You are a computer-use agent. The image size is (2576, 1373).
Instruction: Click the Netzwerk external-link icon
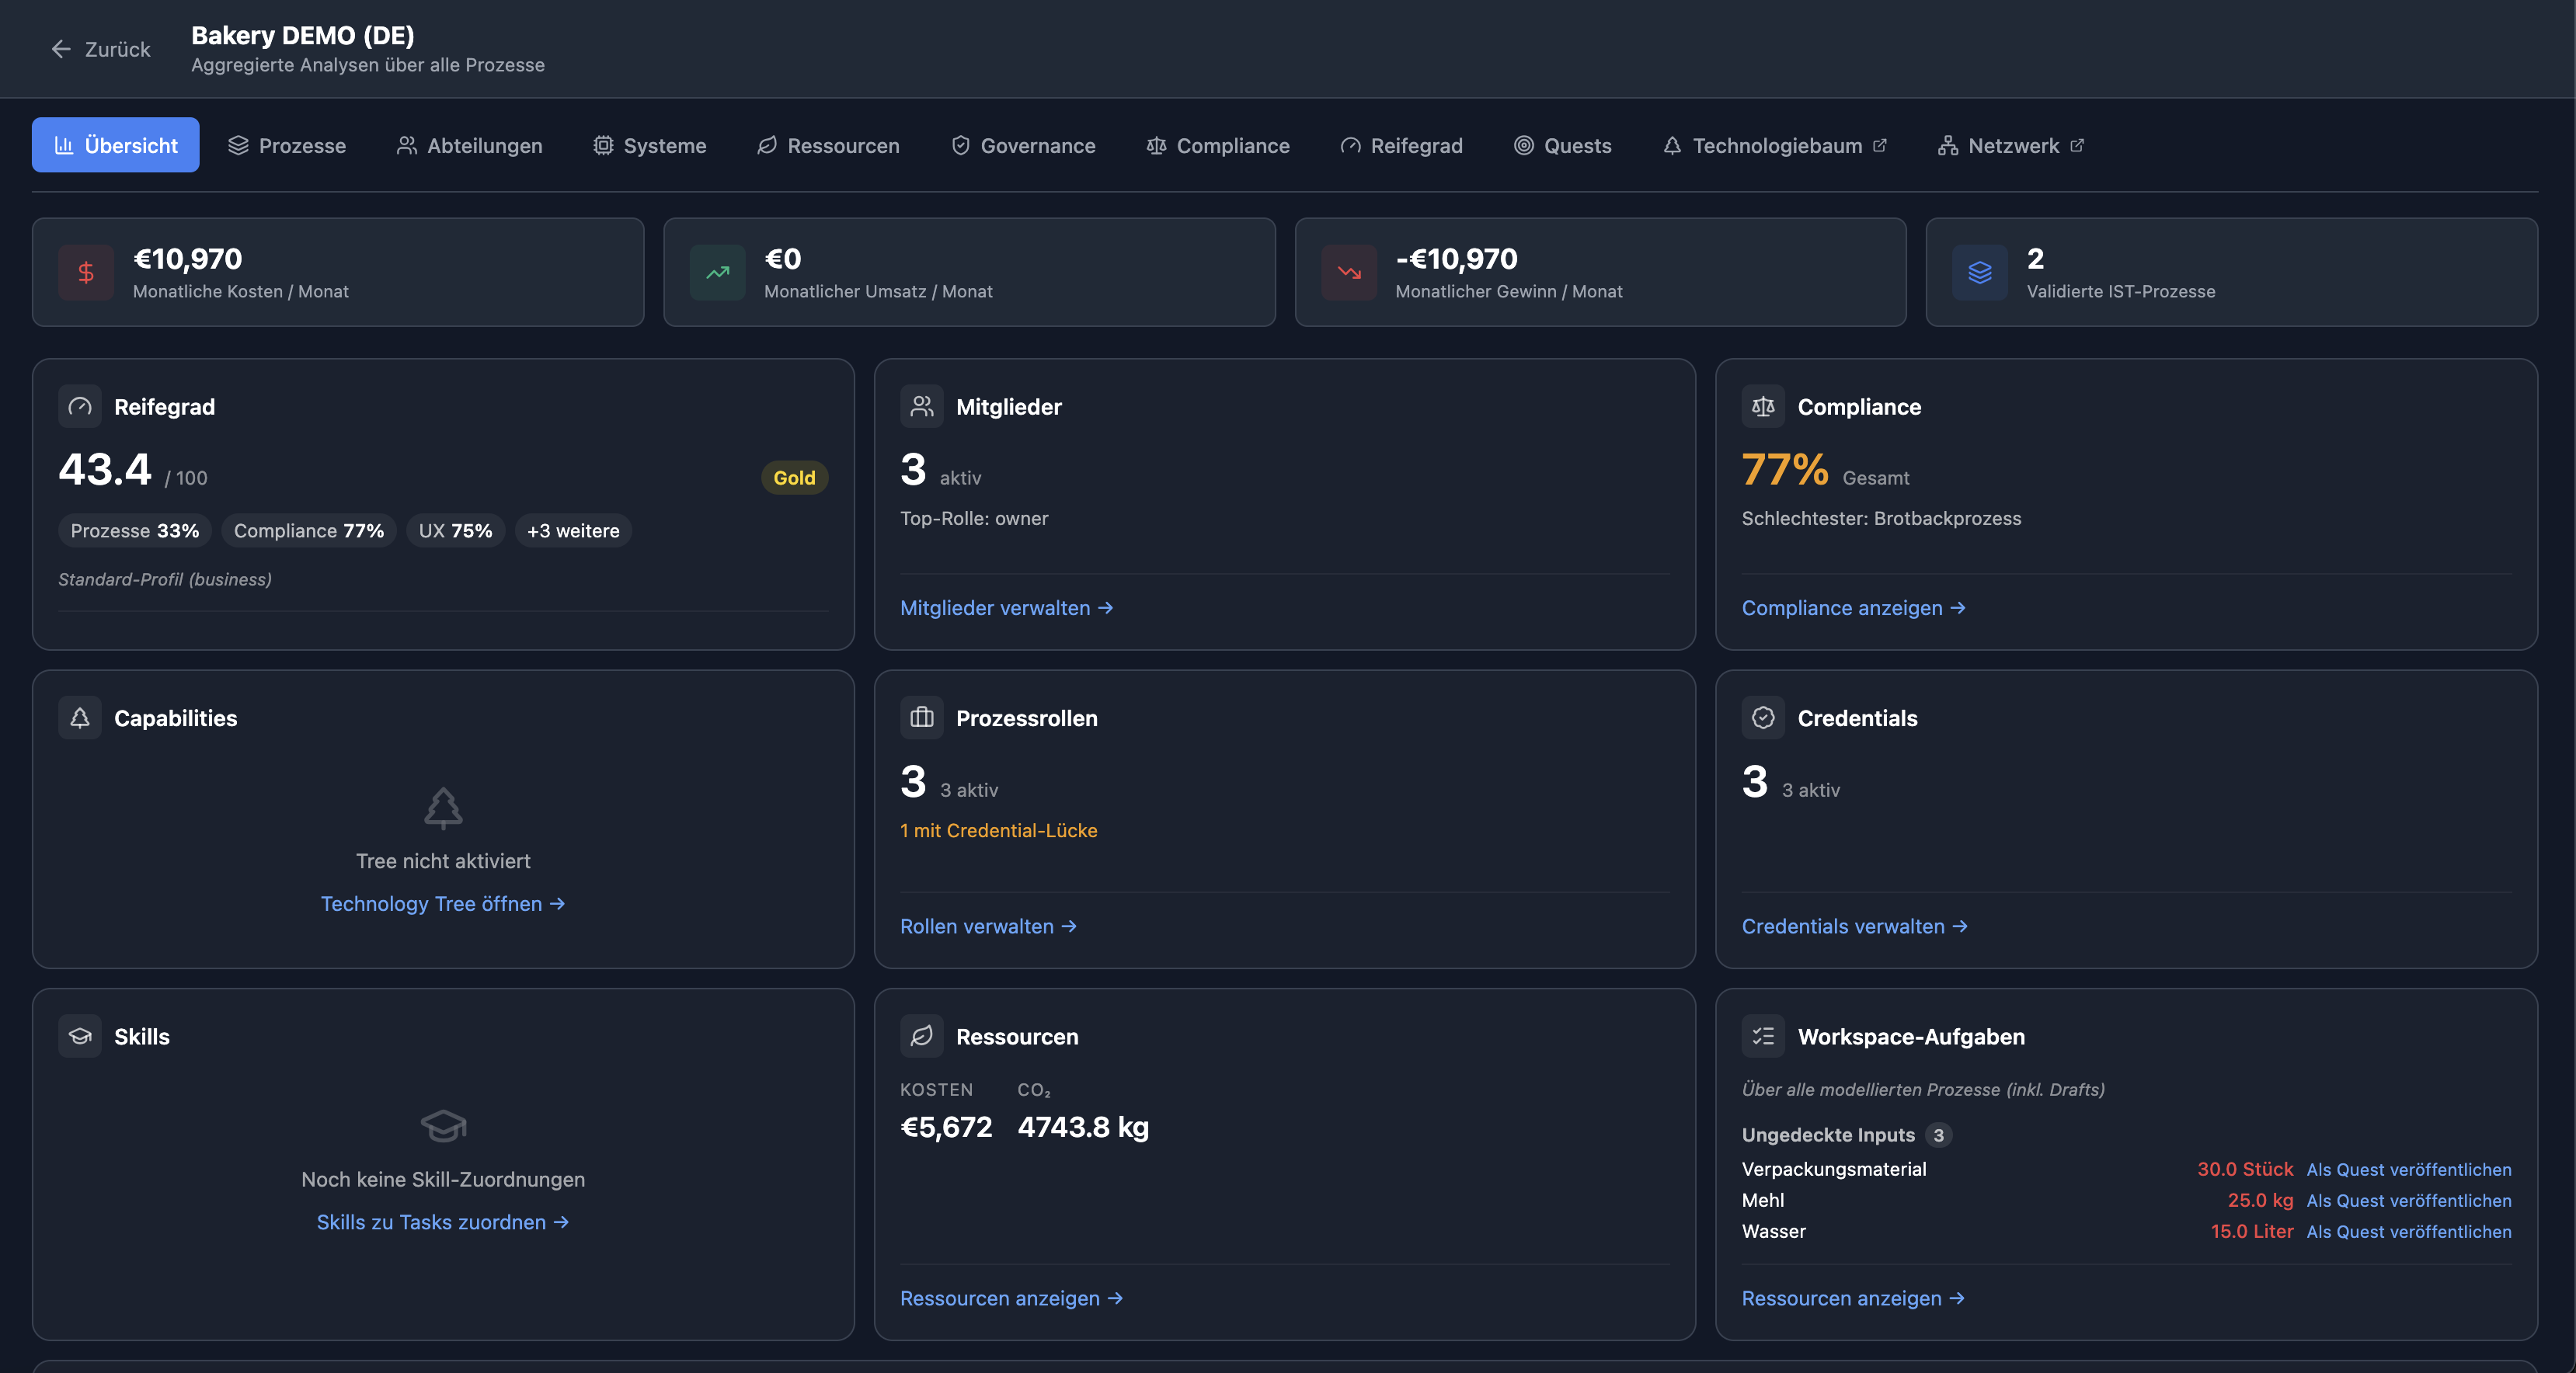coord(2077,145)
